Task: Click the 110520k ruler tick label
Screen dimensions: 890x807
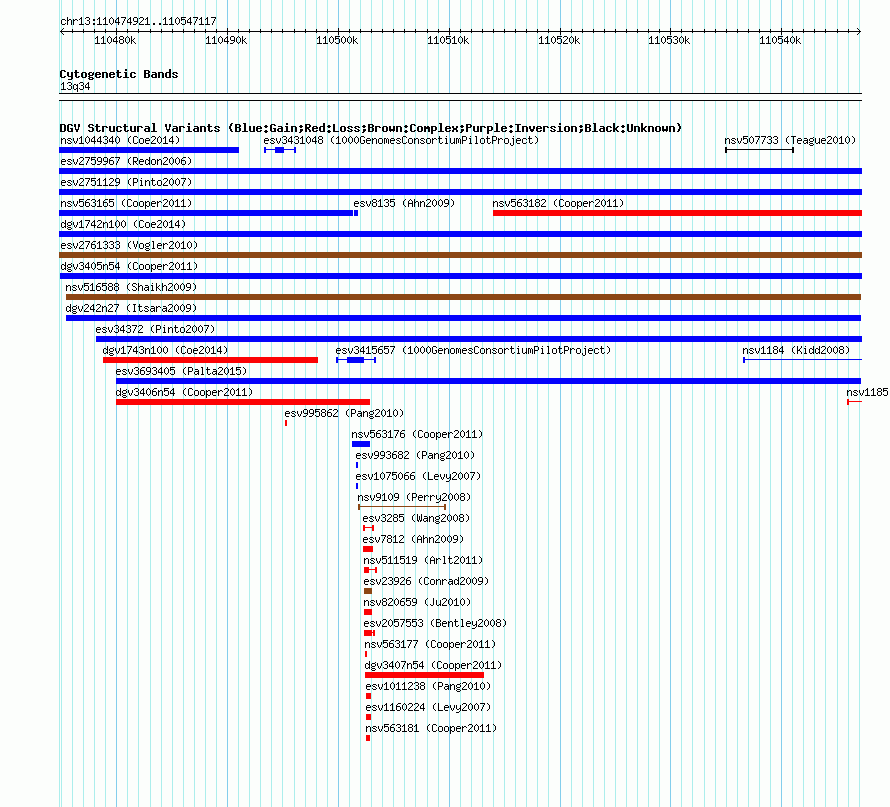Action: (559, 41)
